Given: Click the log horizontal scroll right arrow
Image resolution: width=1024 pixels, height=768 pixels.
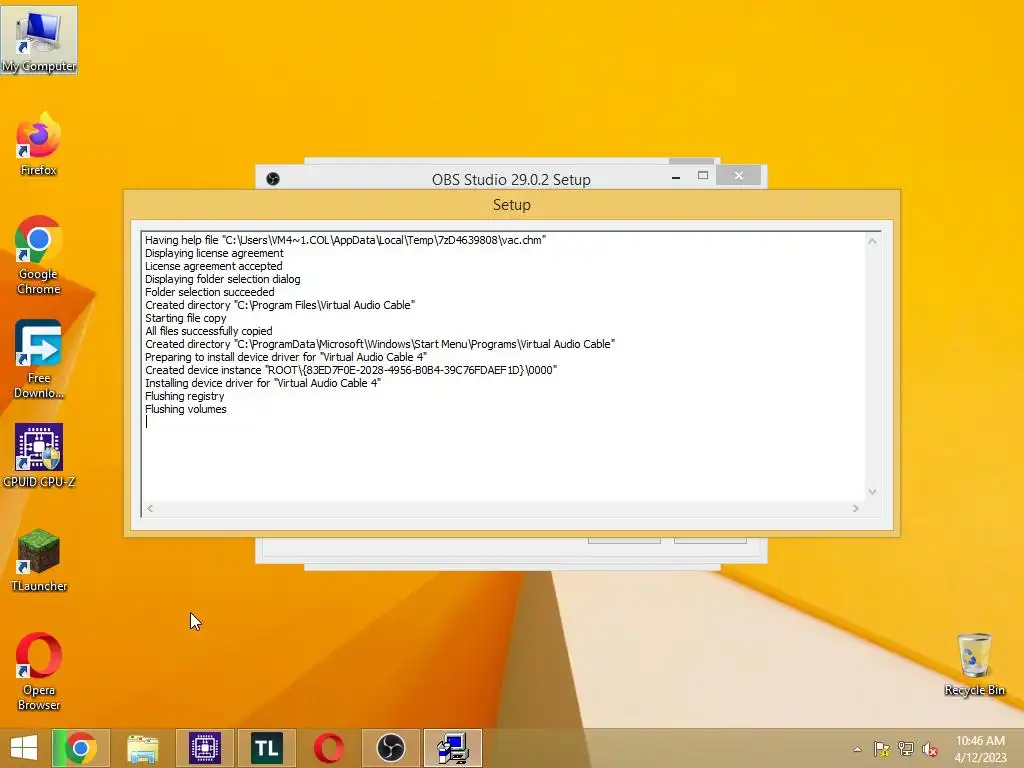Looking at the screenshot, I should coord(856,508).
